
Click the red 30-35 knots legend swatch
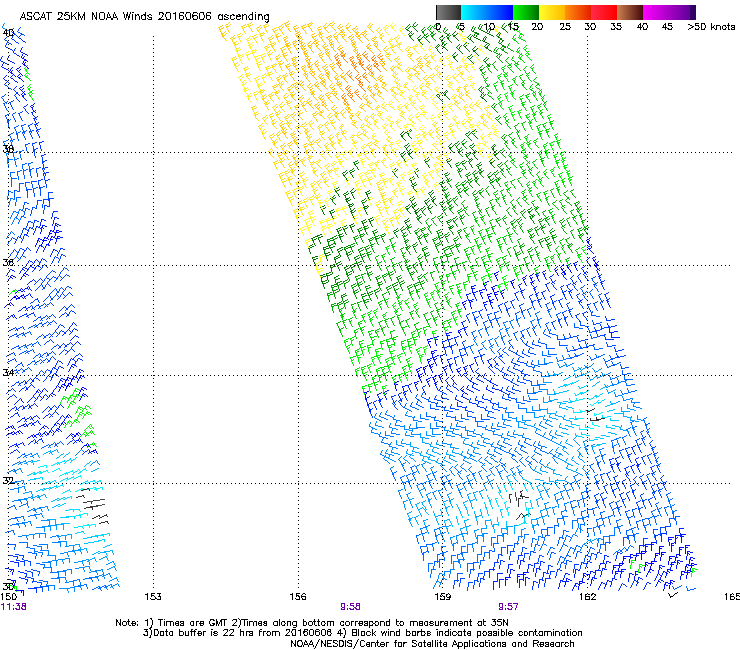tap(604, 12)
